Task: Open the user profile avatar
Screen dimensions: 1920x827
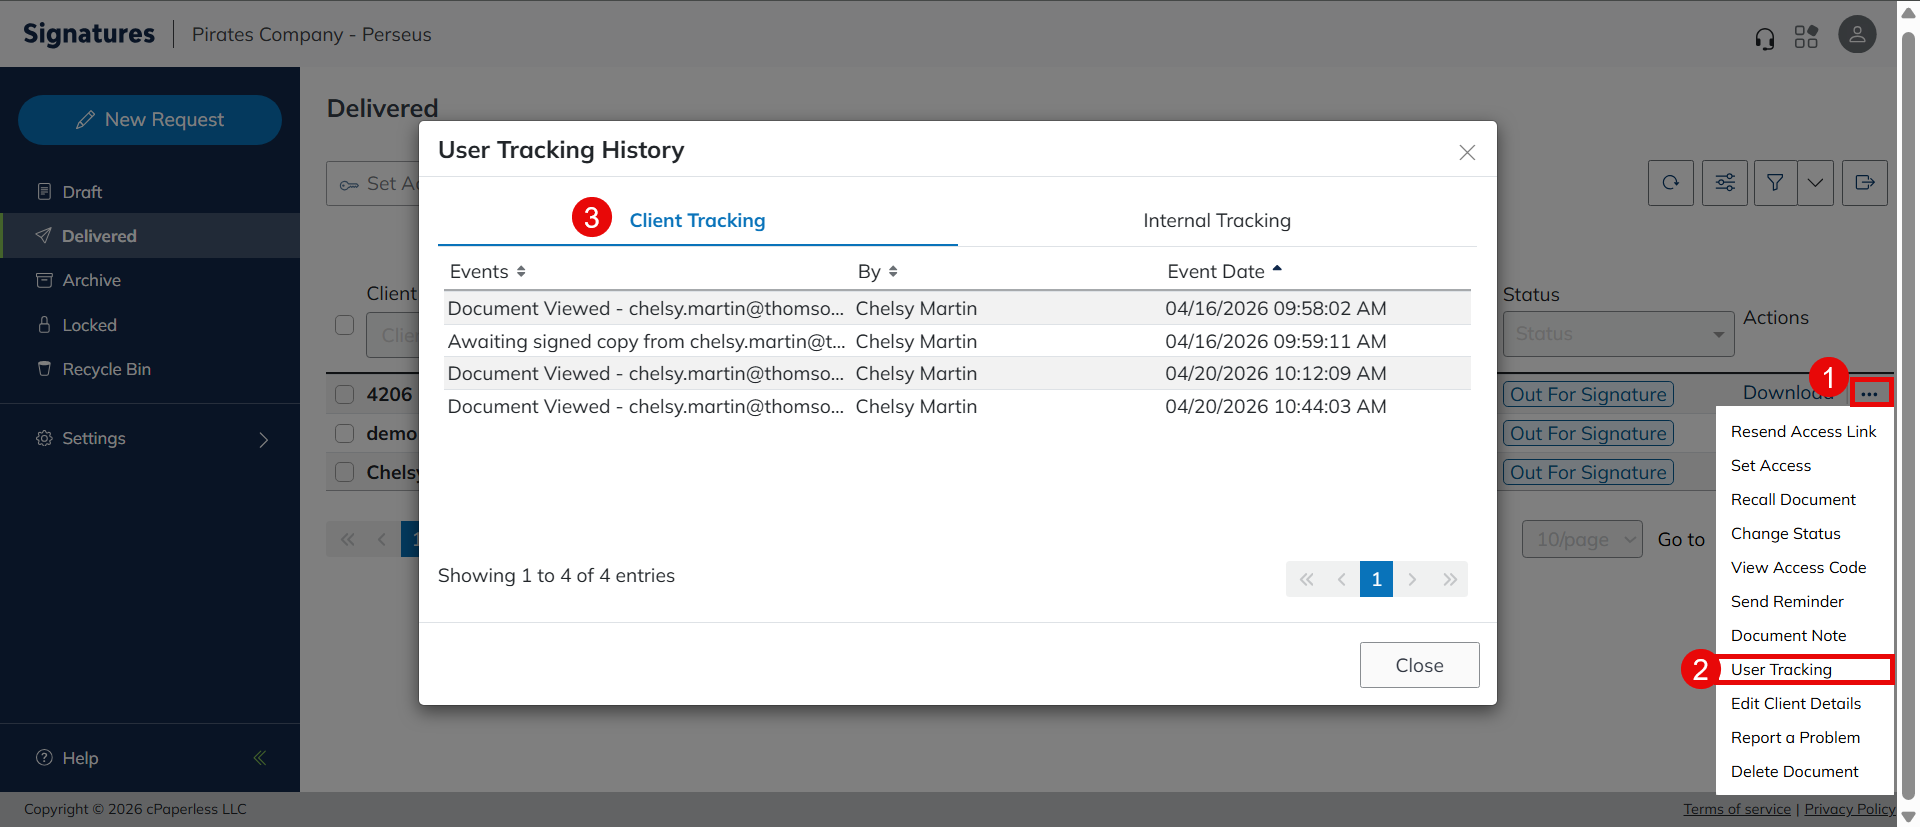Action: tap(1857, 35)
